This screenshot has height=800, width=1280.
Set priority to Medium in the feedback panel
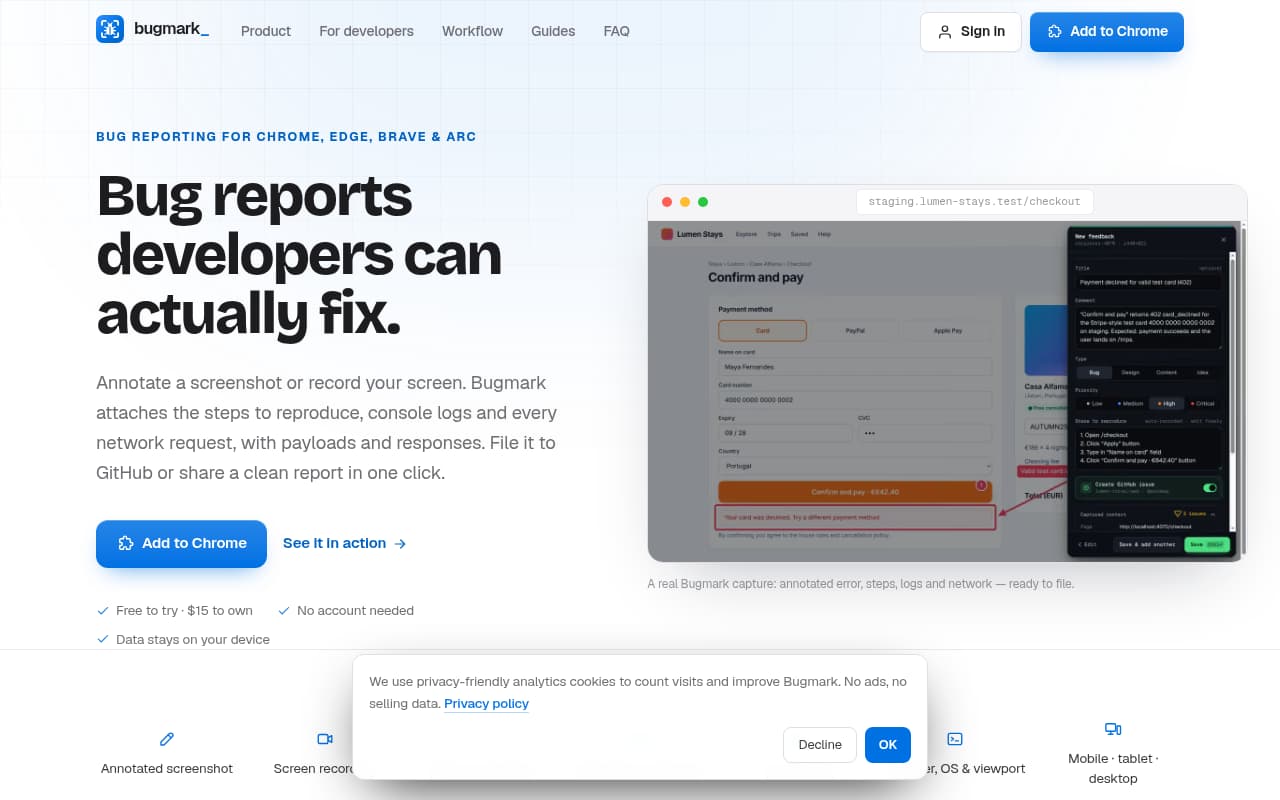1130,403
